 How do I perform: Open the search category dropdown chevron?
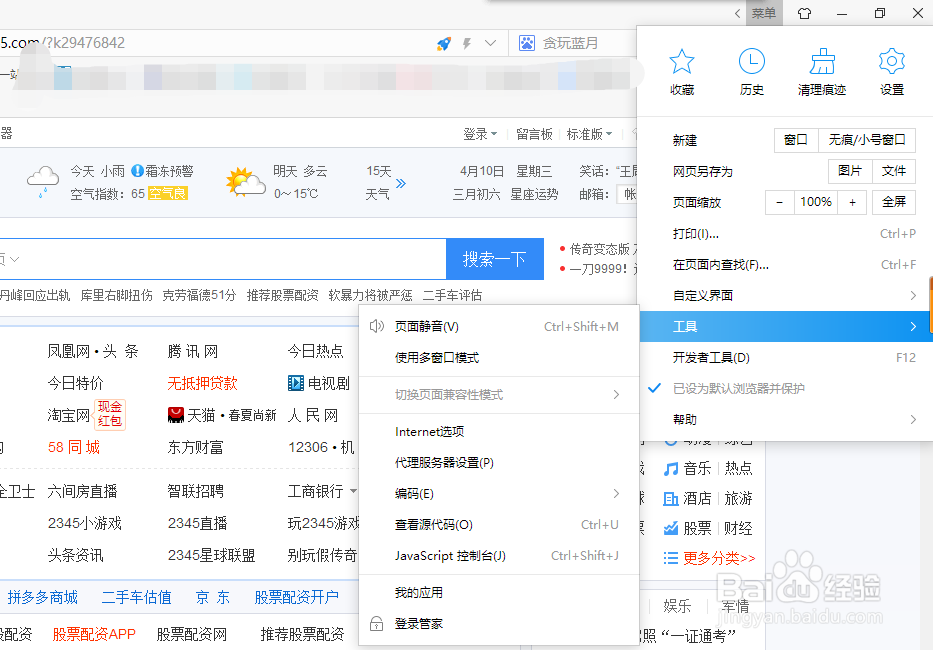coord(14,259)
